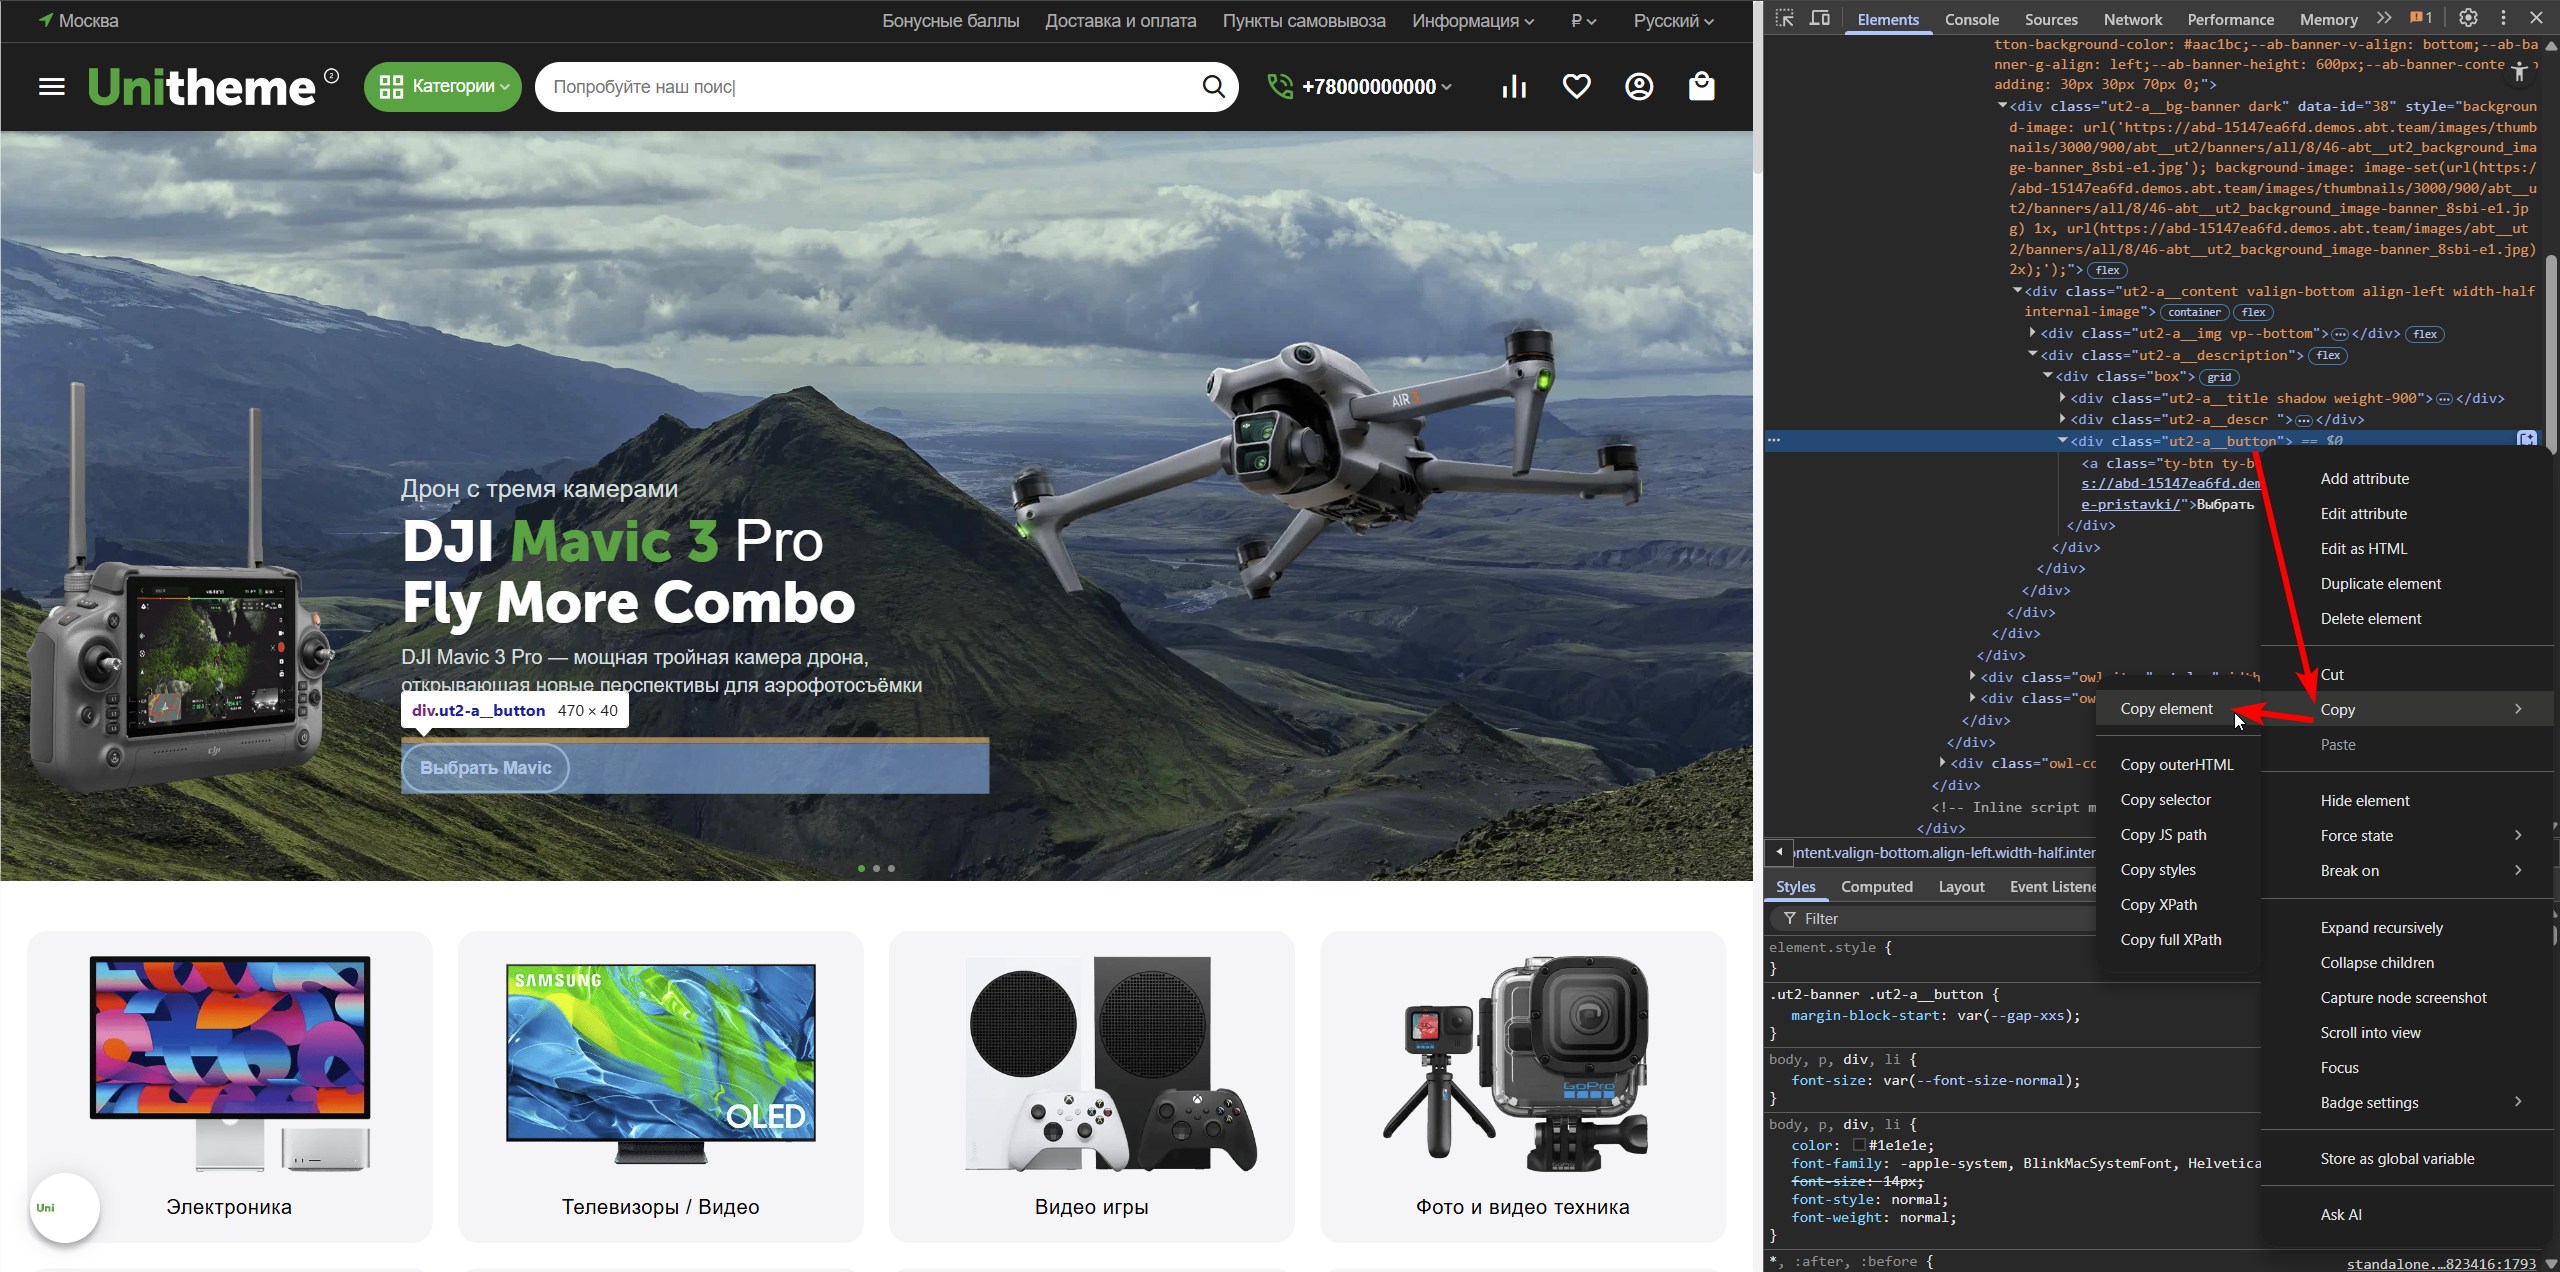Toggle the flex badge after bg-banner style

coord(2107,270)
